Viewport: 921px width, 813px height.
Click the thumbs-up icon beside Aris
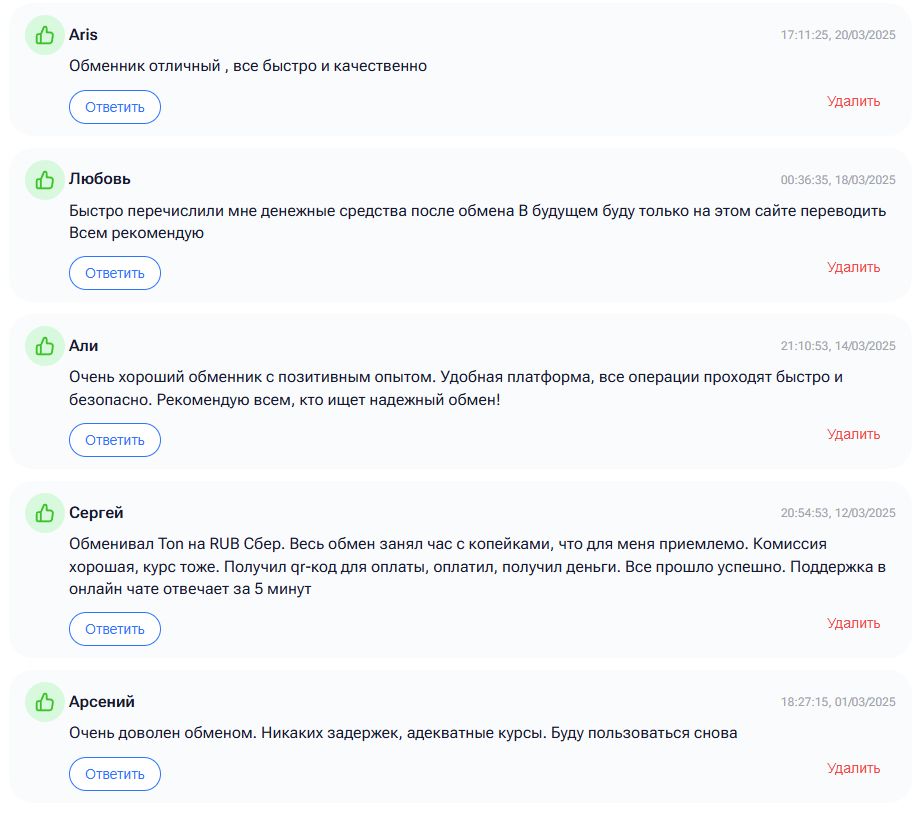tap(44, 36)
